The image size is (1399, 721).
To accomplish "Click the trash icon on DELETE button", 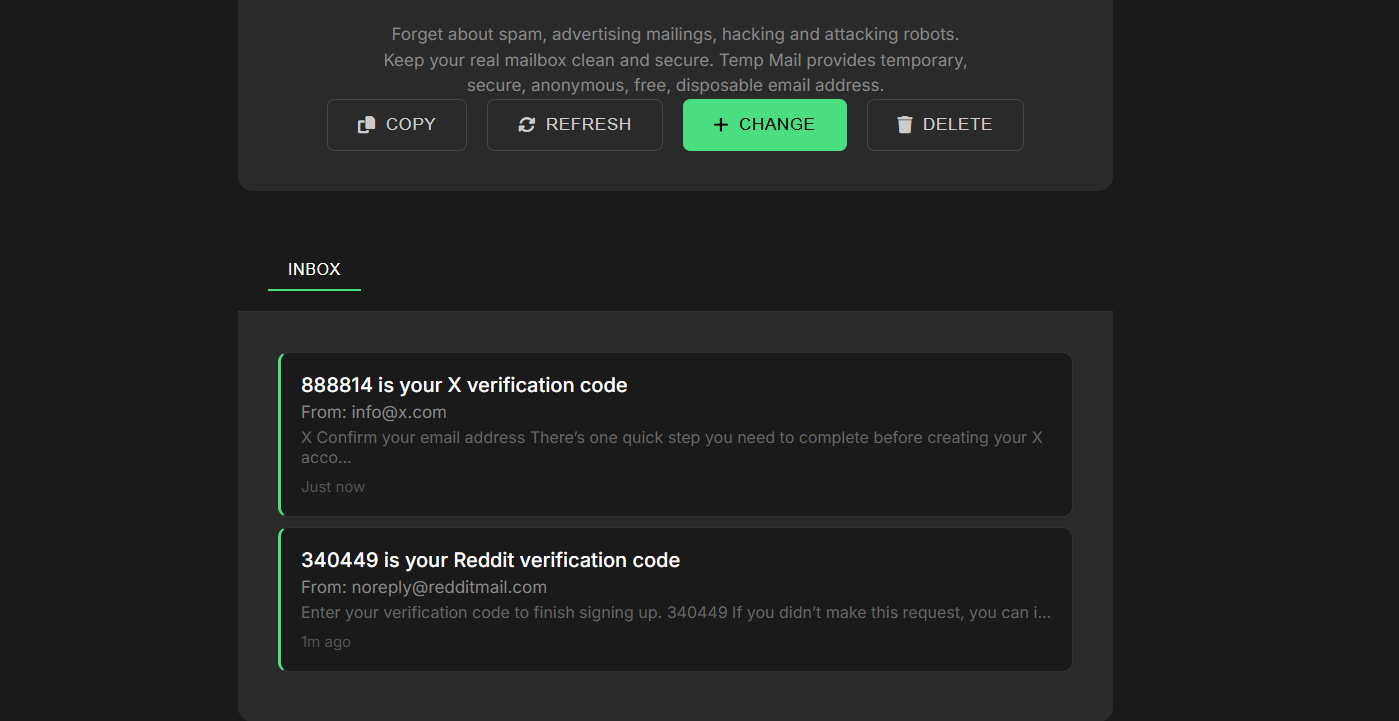I will pyautogui.click(x=905, y=125).
